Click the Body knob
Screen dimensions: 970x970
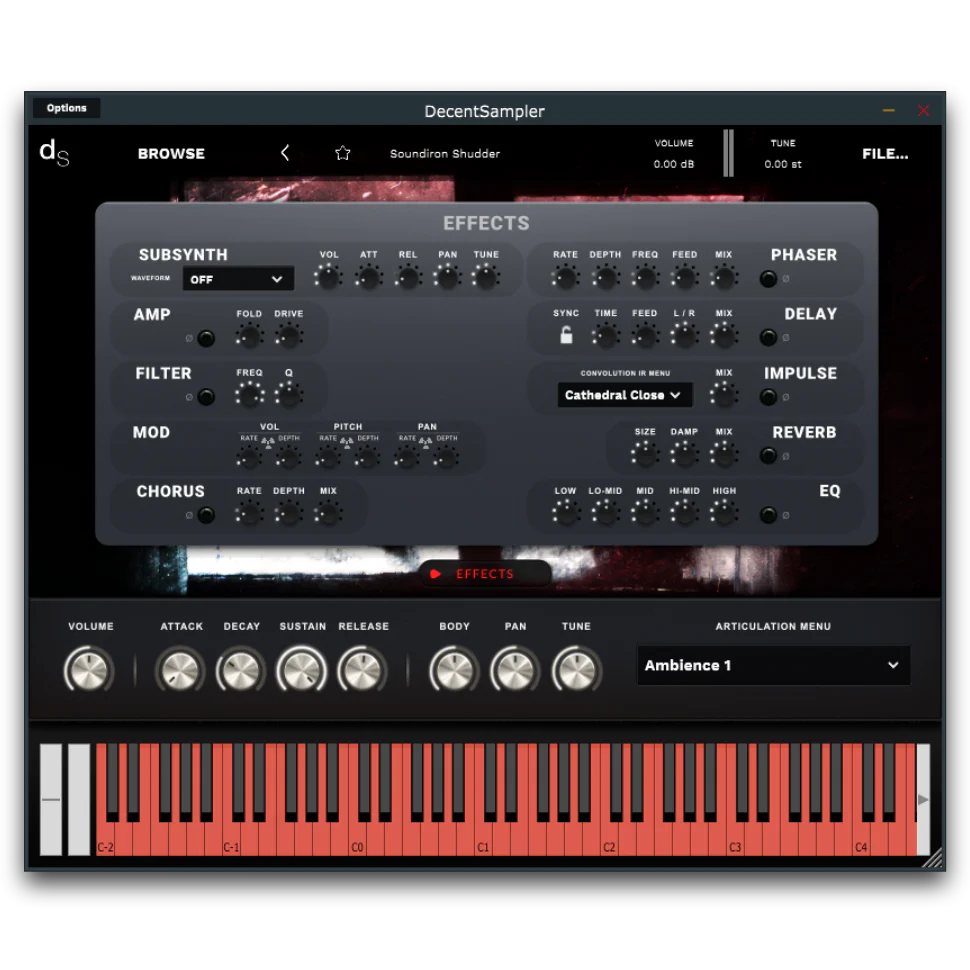click(x=454, y=669)
